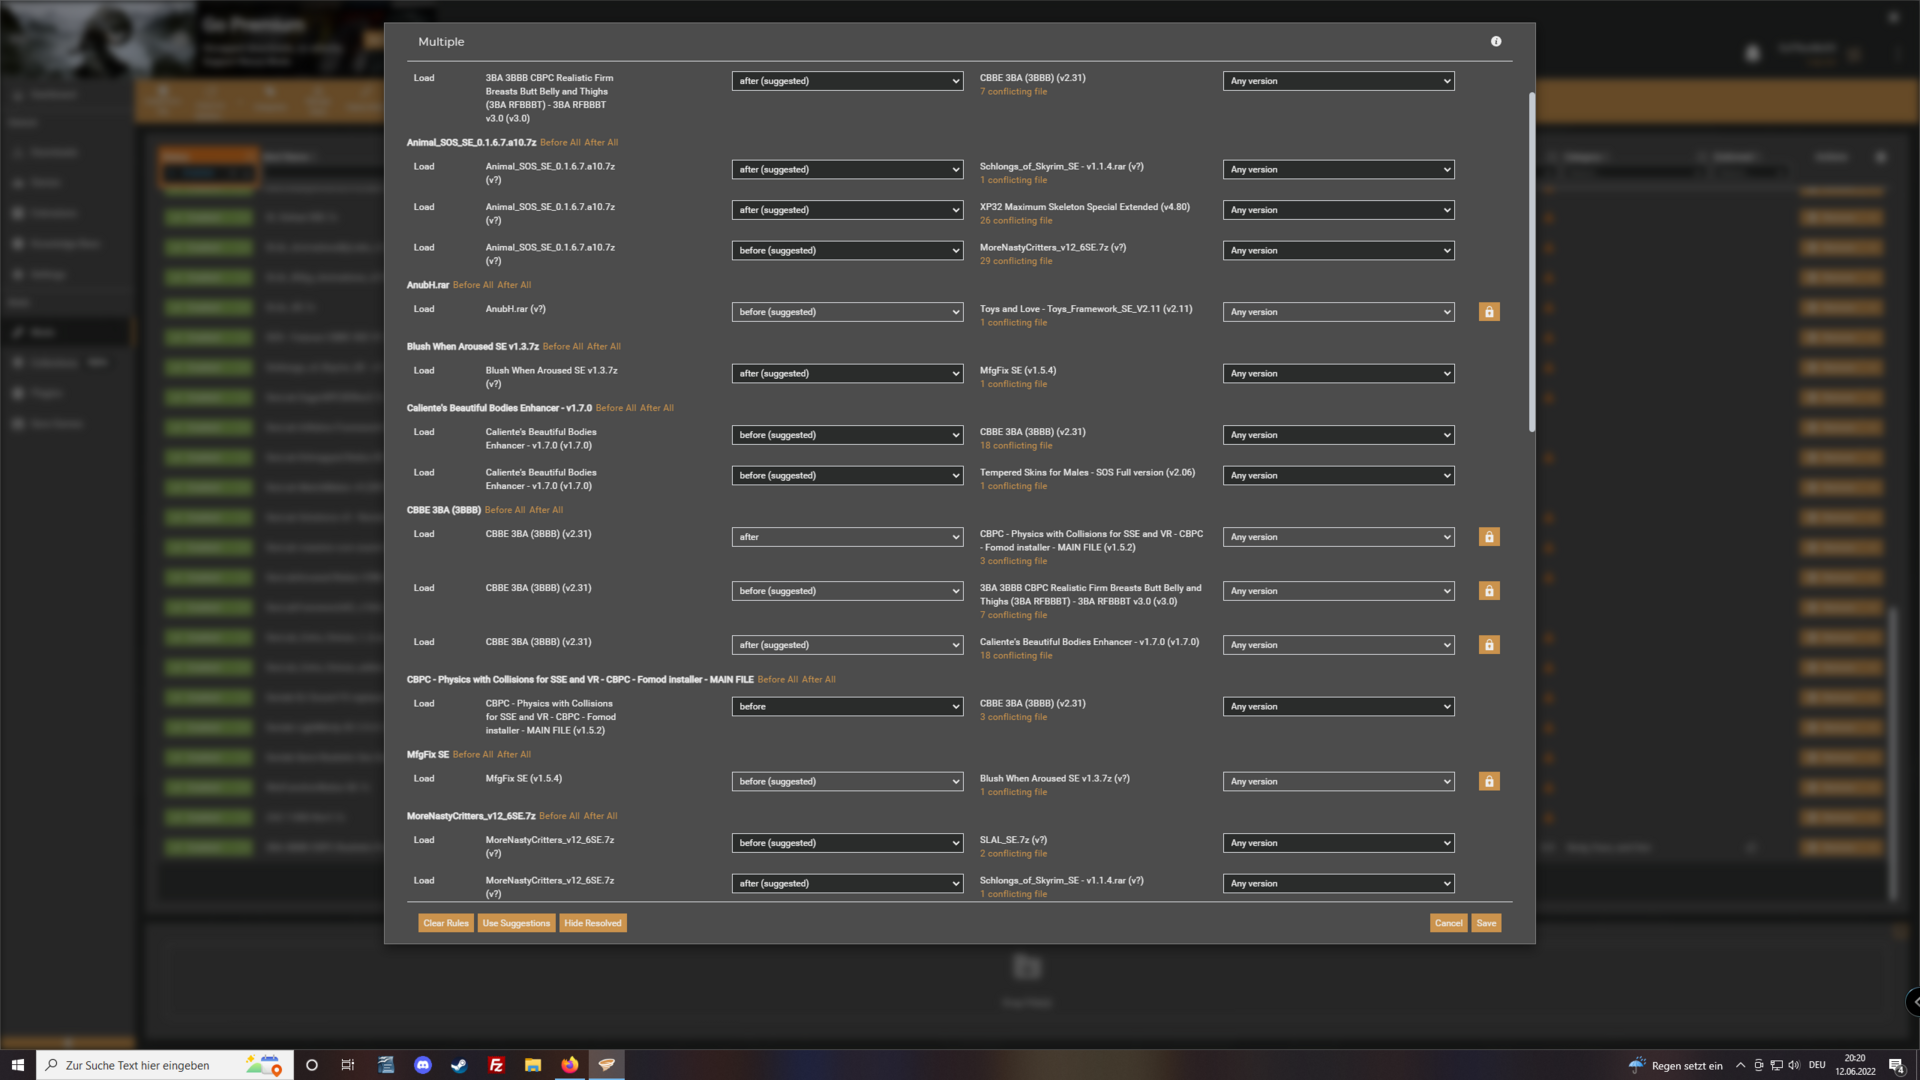Open the plain 'before' dropdown on CBPC Physics row
The width and height of the screenshot is (1920, 1080).
pos(848,706)
